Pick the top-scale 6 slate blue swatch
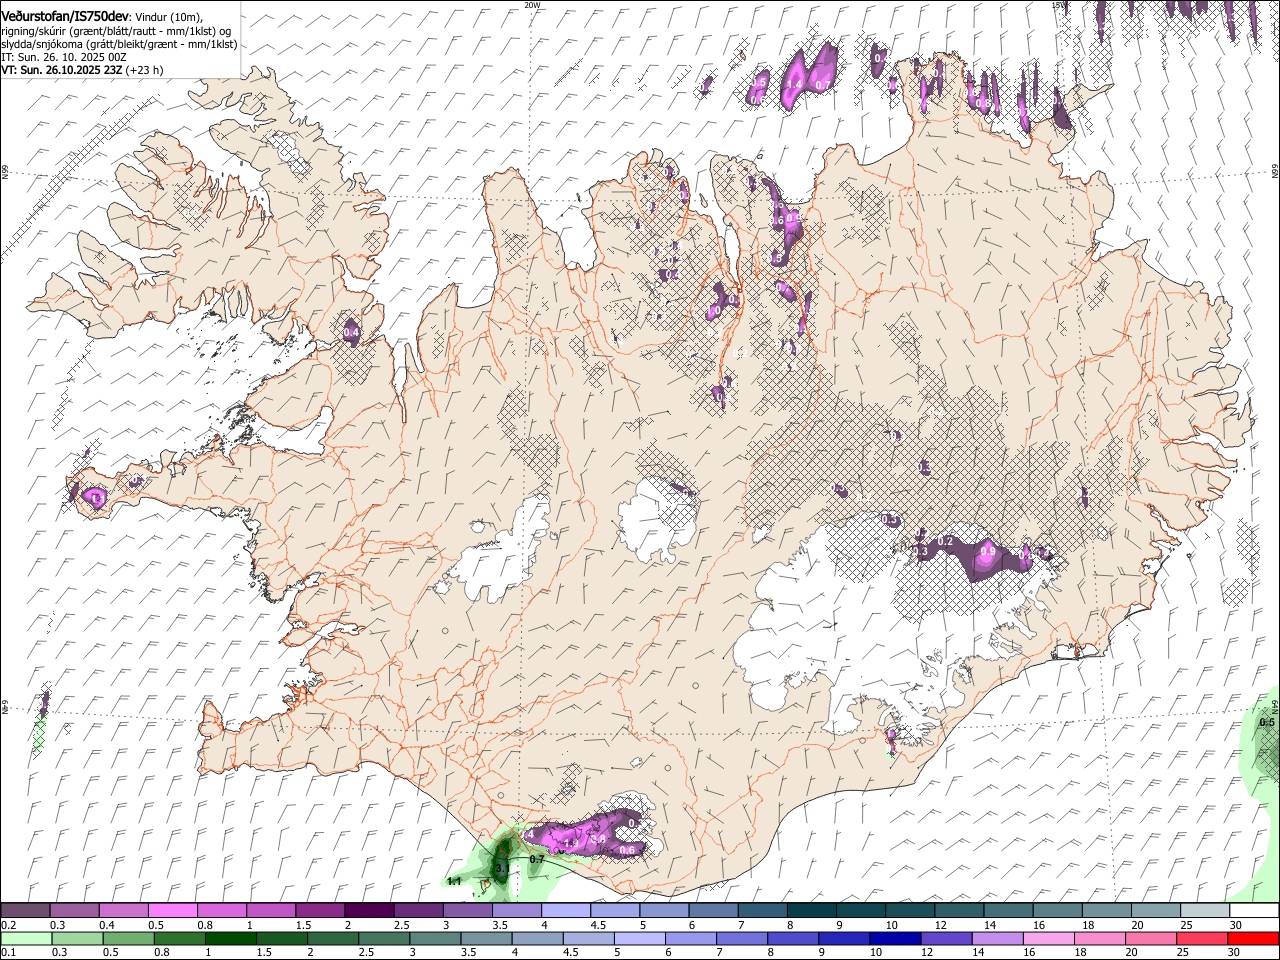 click(713, 910)
